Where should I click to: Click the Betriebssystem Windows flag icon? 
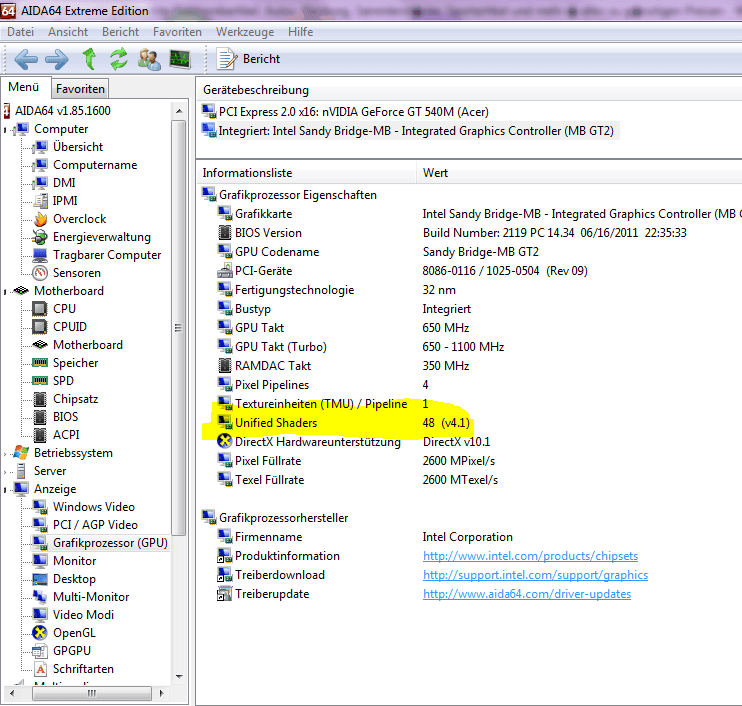(21, 453)
